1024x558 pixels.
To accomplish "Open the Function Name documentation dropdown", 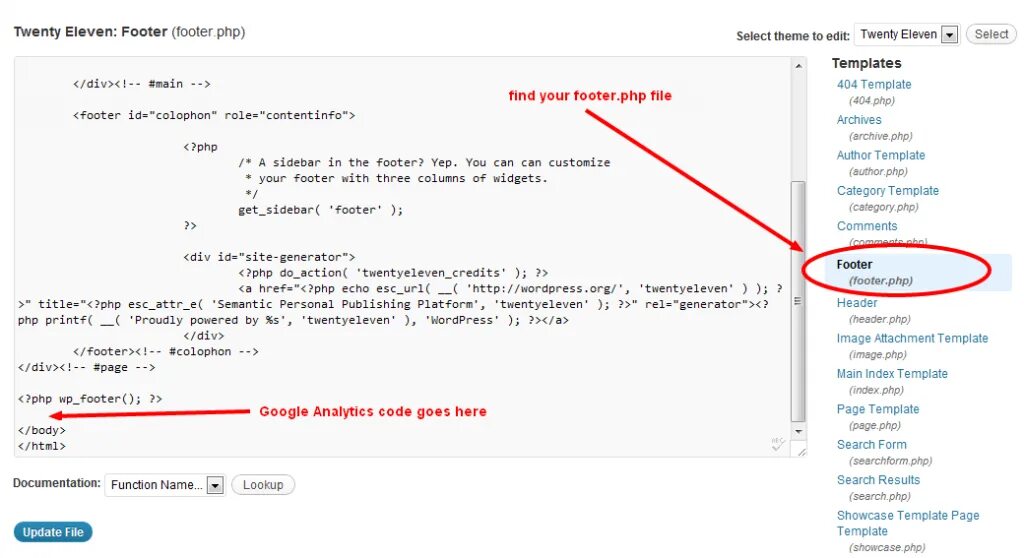I will click(x=165, y=485).
